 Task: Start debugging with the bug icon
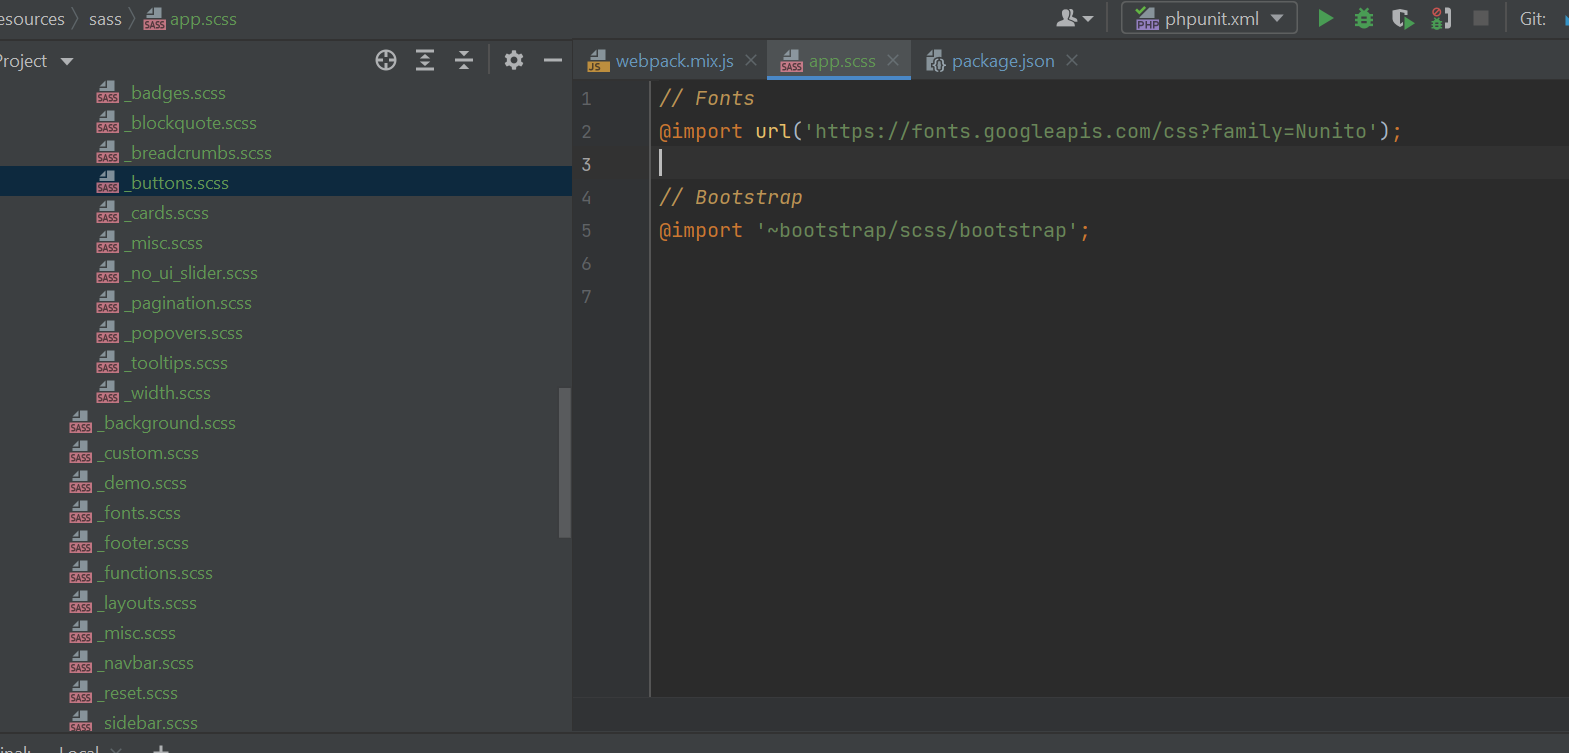point(1364,18)
